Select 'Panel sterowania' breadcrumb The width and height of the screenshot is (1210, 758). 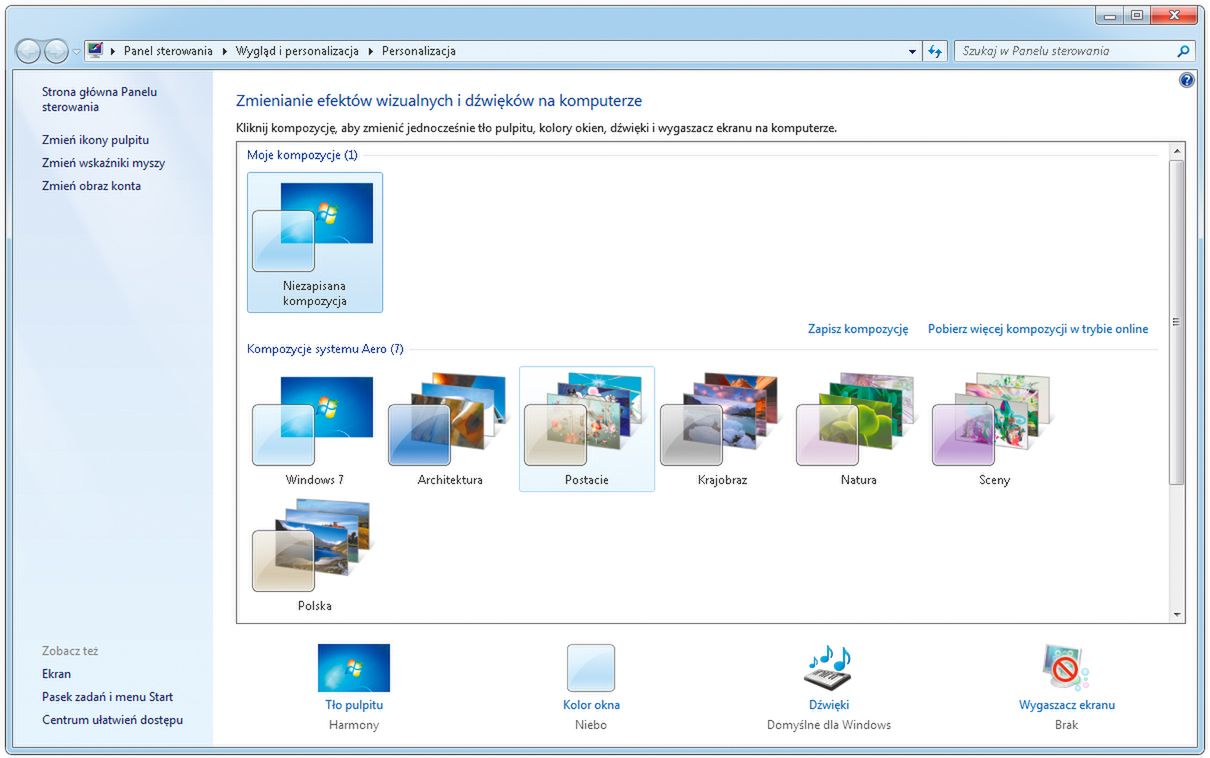[x=168, y=51]
